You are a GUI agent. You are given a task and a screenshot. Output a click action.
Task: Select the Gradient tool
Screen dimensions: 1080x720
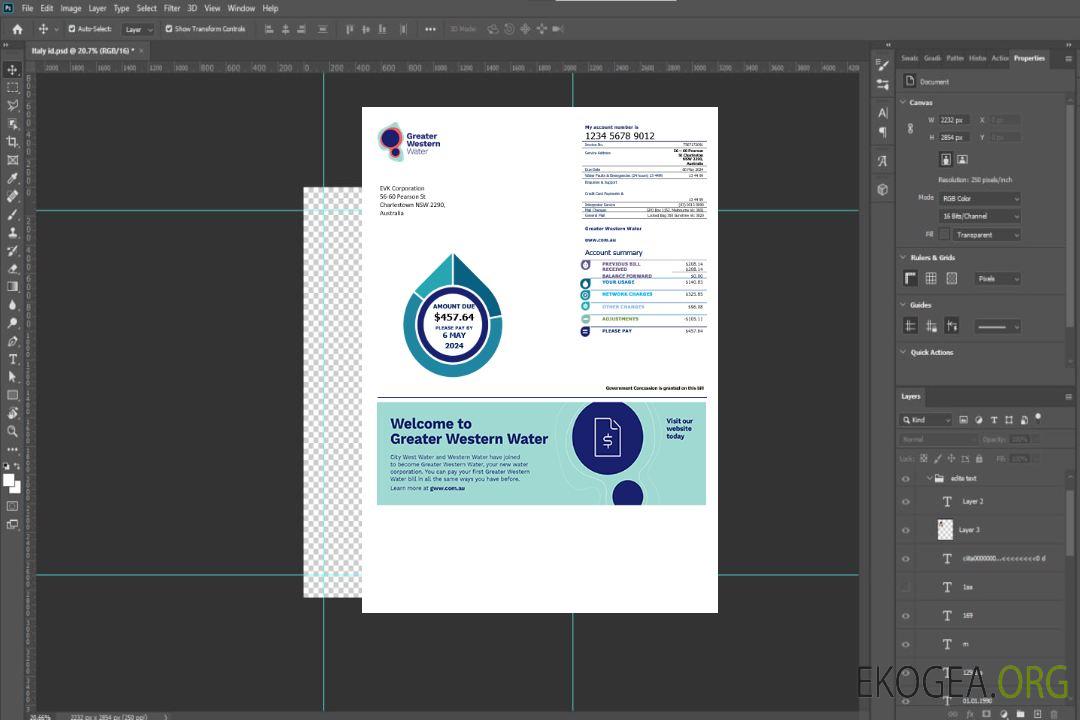coord(12,287)
